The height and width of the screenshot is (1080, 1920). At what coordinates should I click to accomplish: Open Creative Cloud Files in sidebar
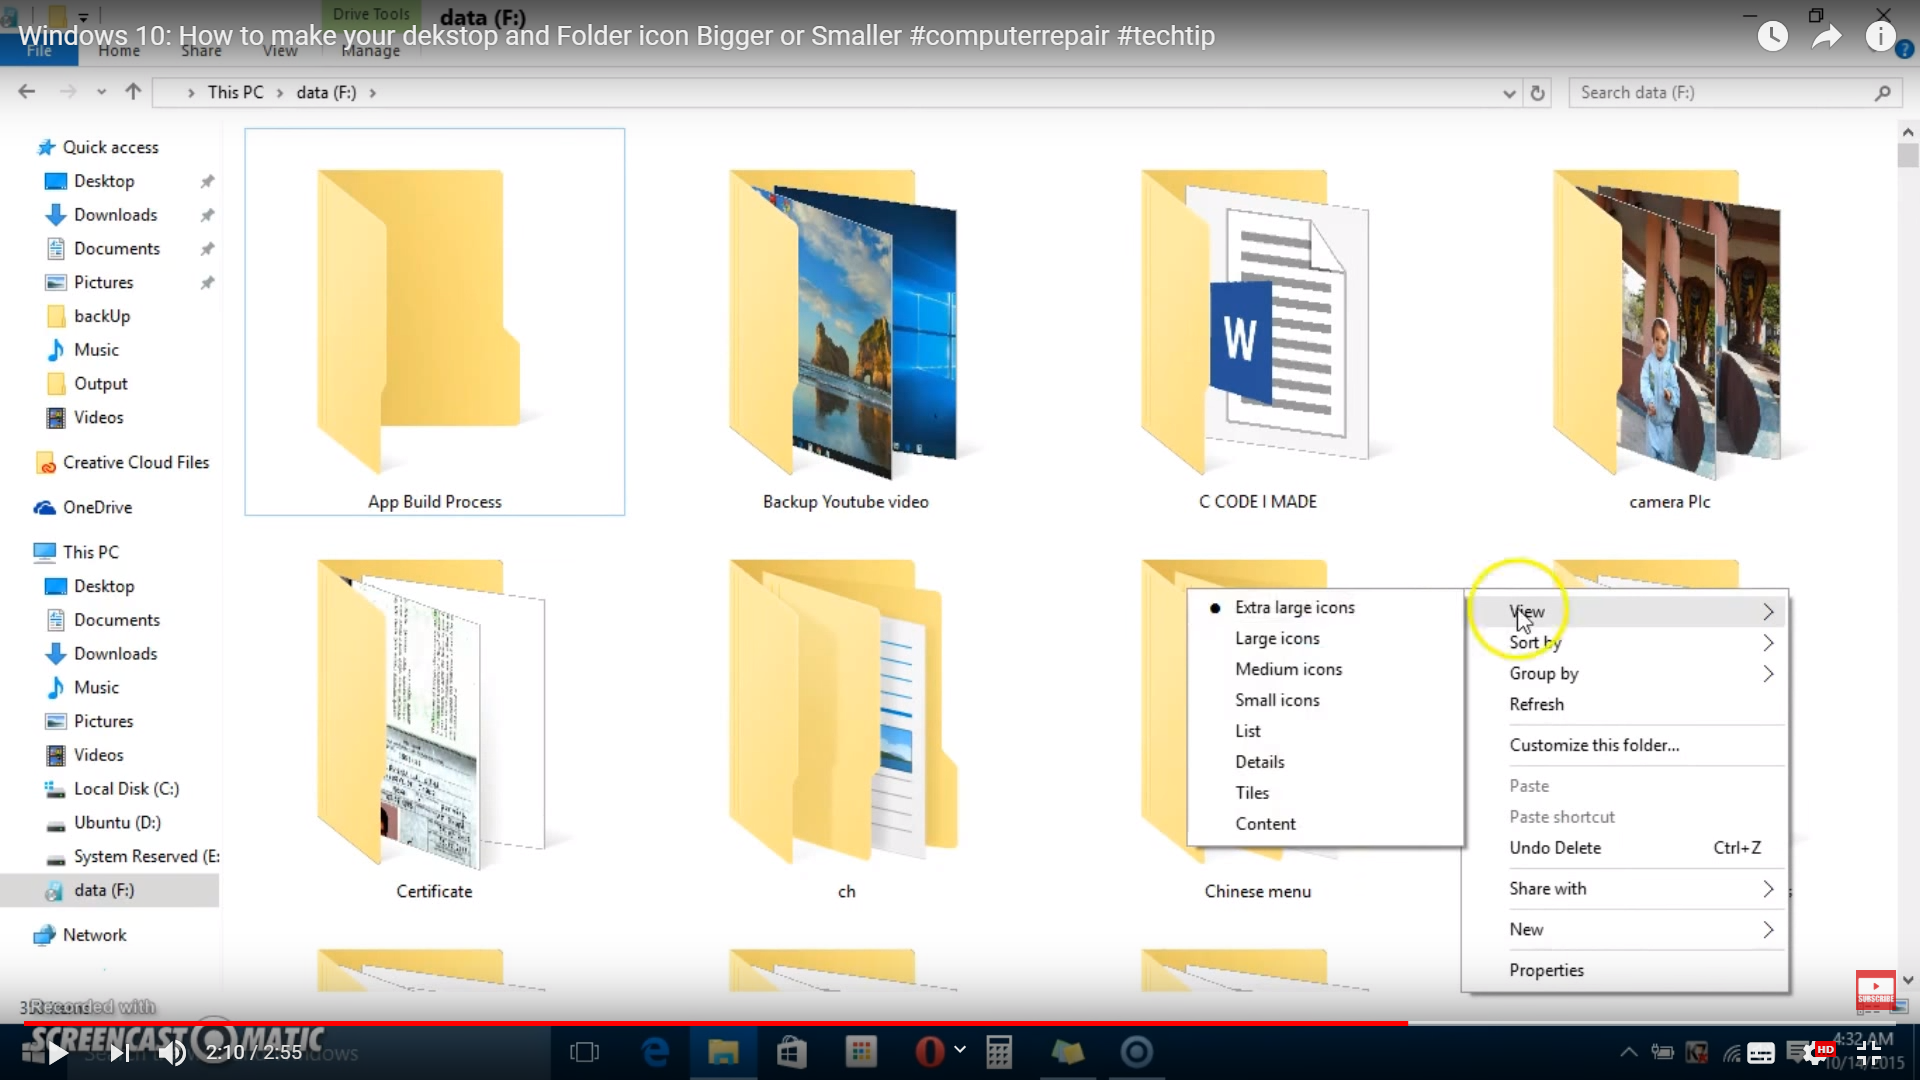pyautogui.click(x=136, y=463)
